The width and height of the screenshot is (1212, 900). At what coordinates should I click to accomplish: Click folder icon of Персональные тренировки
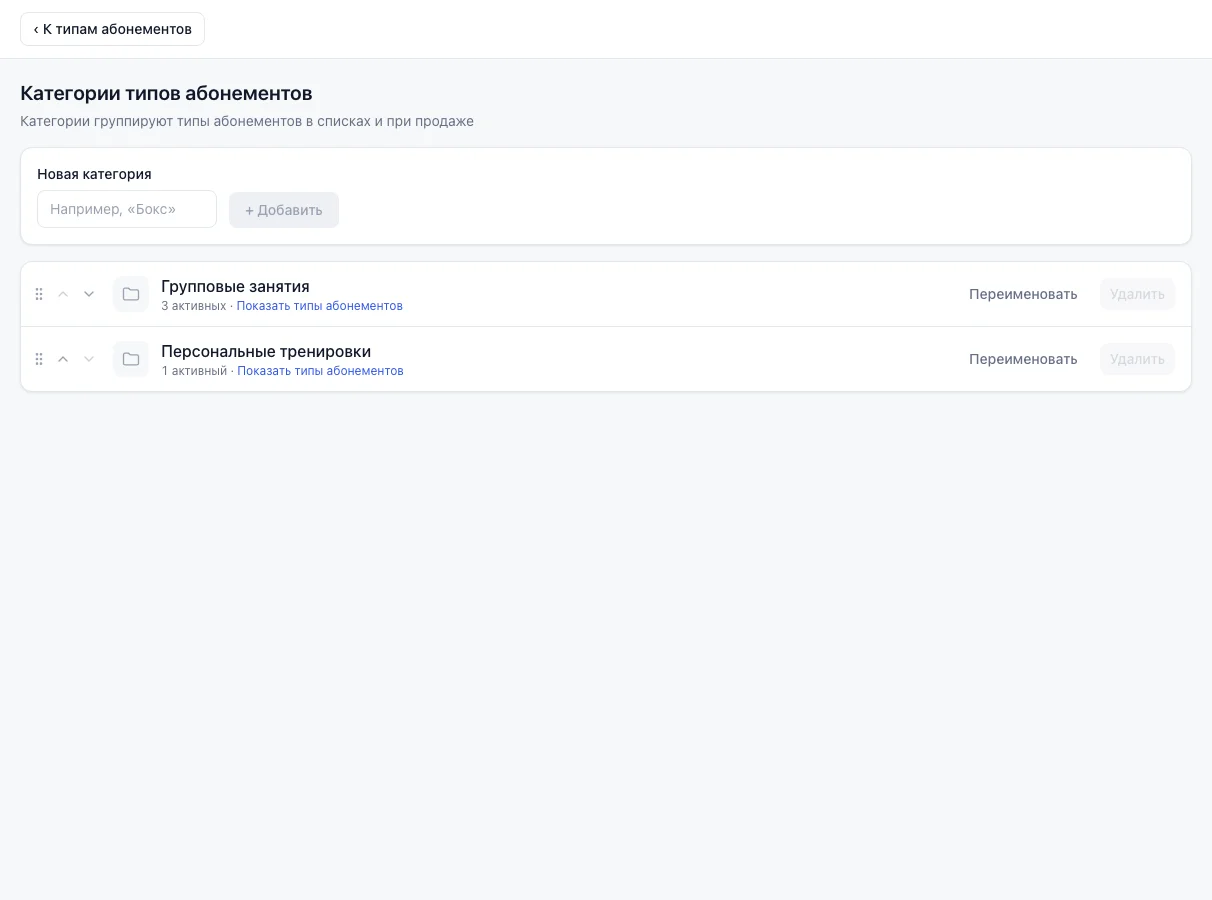click(x=131, y=359)
